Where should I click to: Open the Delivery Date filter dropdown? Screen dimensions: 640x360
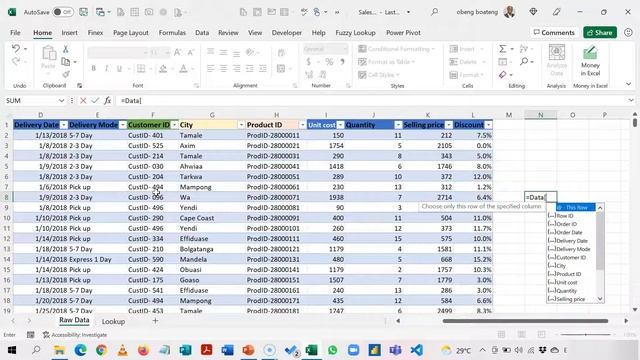point(64,125)
